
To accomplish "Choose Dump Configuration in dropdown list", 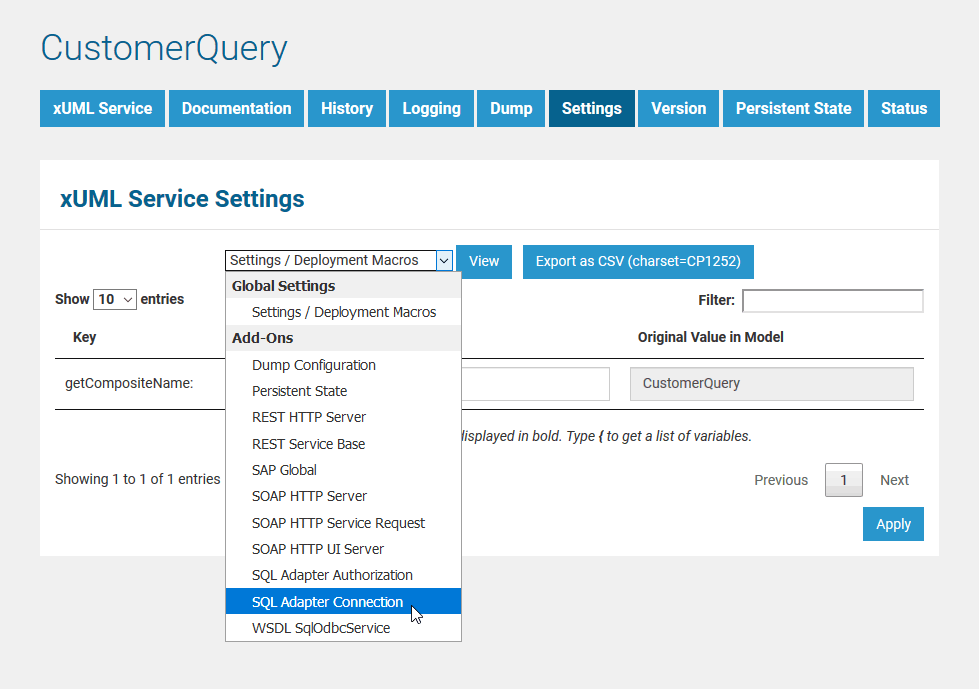I will tap(313, 365).
